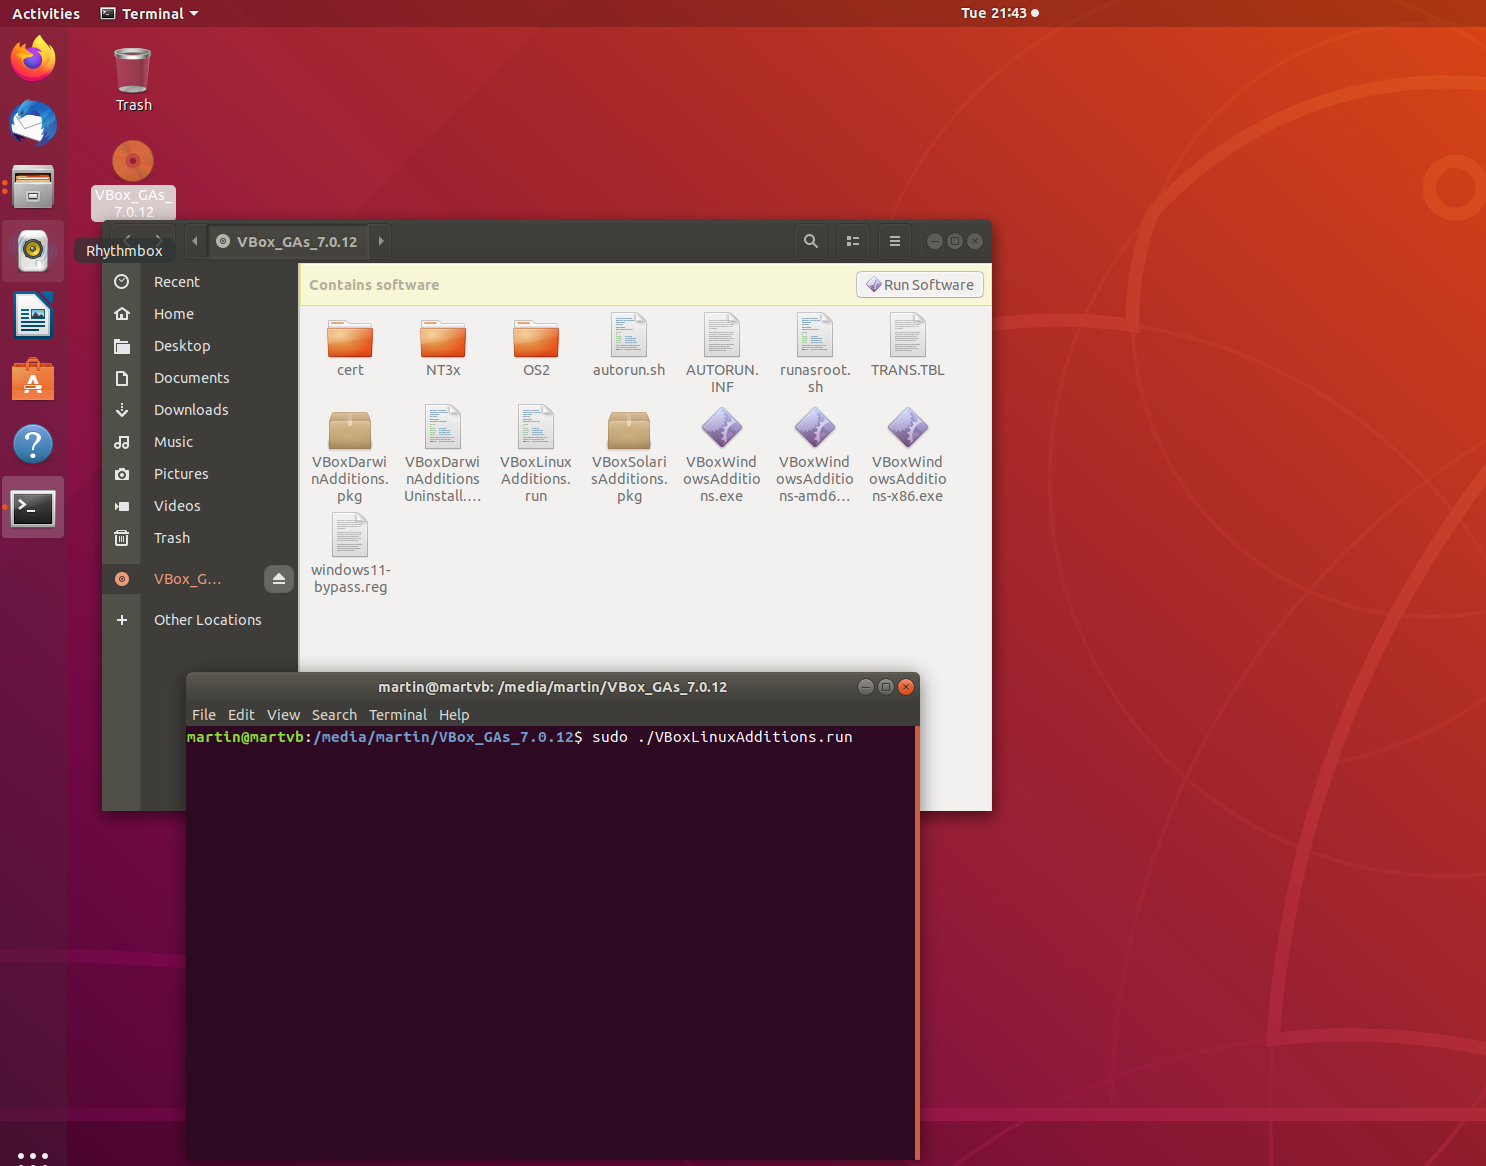Image resolution: width=1486 pixels, height=1166 pixels.
Task: Open the View menu in Terminal
Action: coord(283,715)
